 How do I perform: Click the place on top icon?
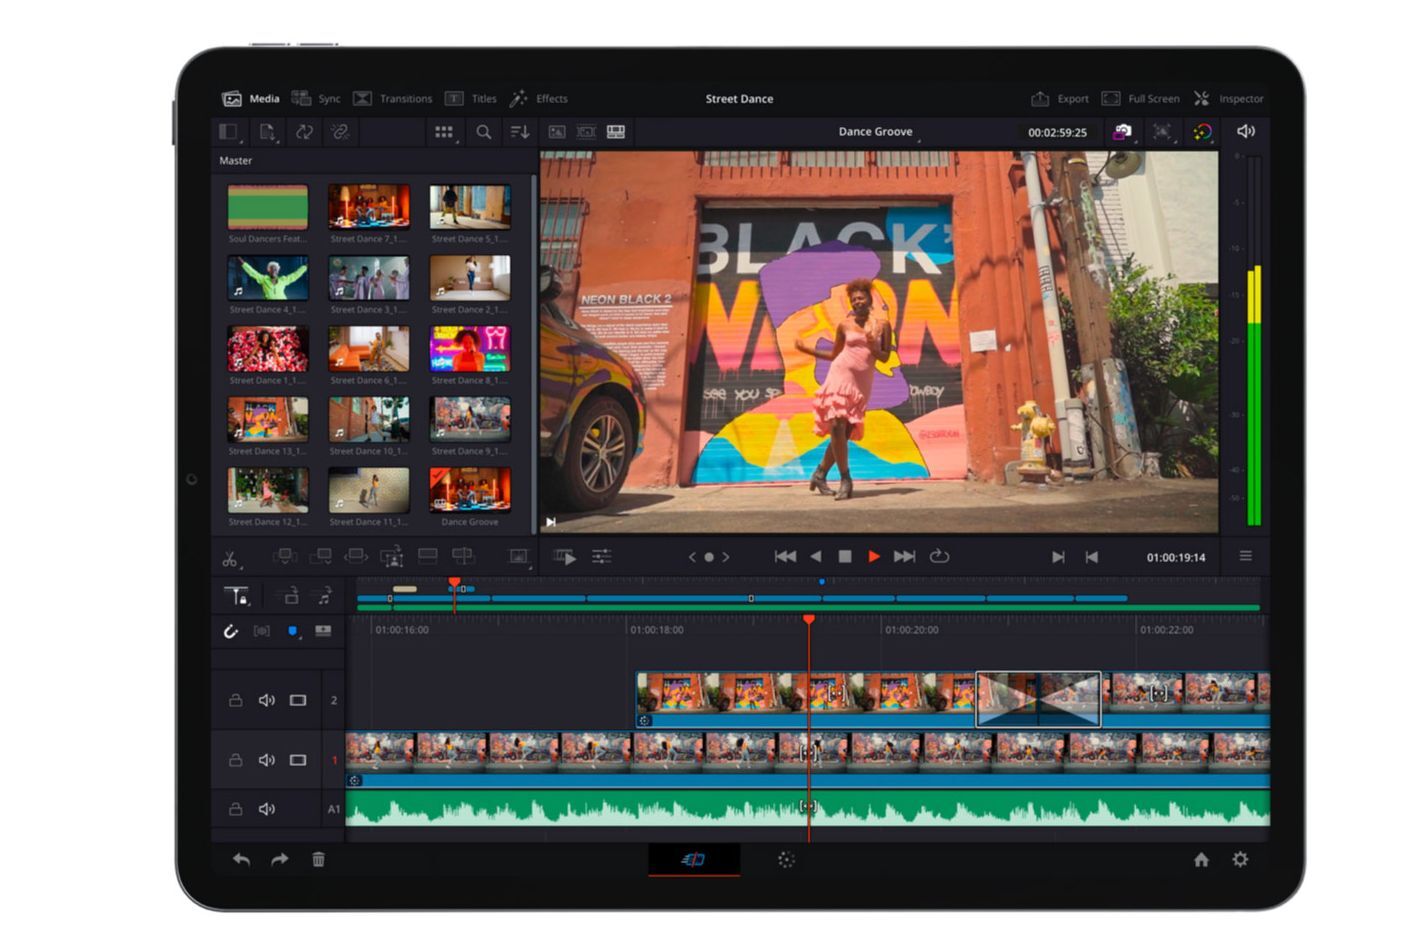pos(427,556)
